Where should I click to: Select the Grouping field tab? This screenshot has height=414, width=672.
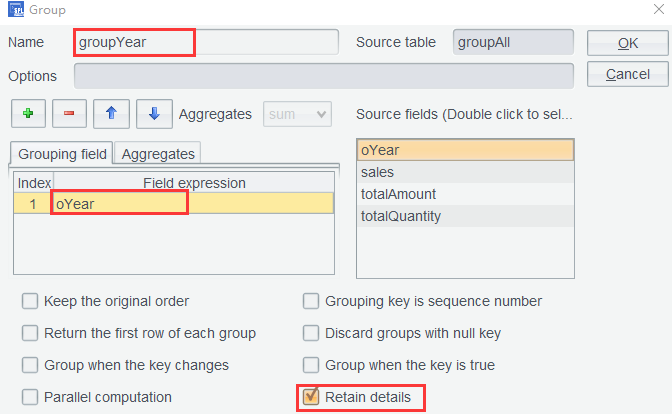pyautogui.click(x=62, y=153)
